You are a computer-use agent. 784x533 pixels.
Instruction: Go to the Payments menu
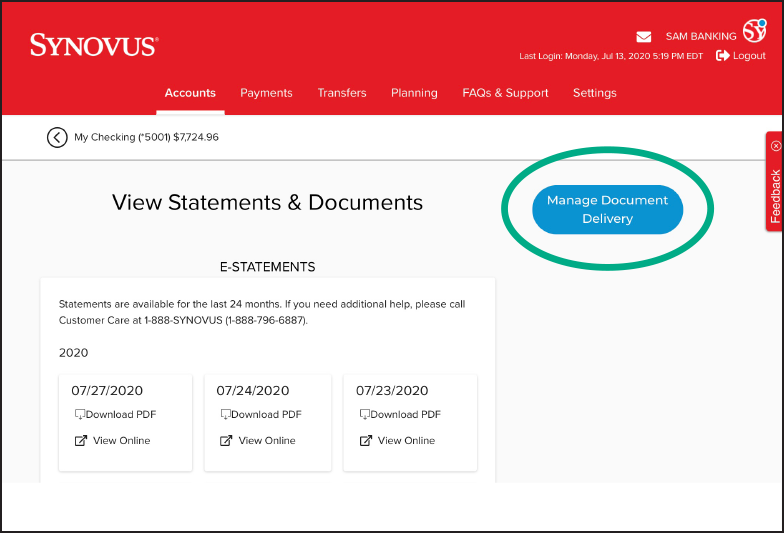tap(266, 93)
